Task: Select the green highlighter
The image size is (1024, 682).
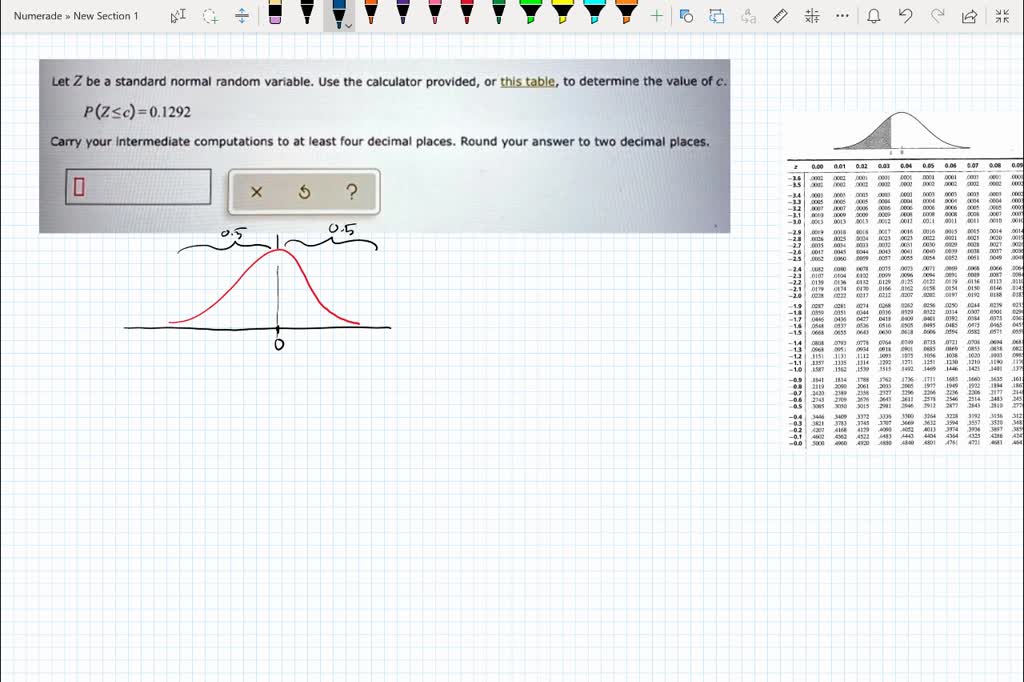Action: coord(530,14)
